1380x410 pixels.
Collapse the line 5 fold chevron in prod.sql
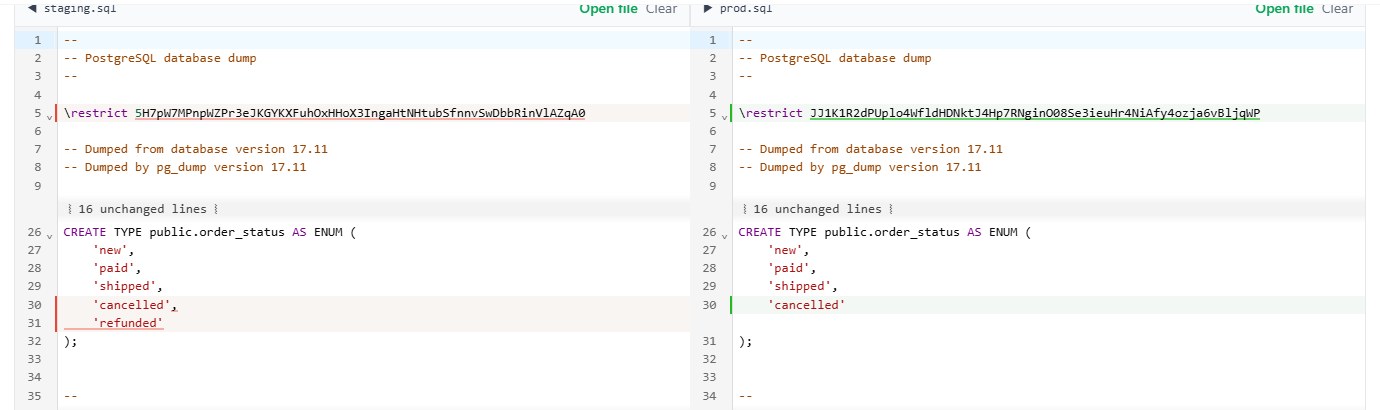(724, 116)
